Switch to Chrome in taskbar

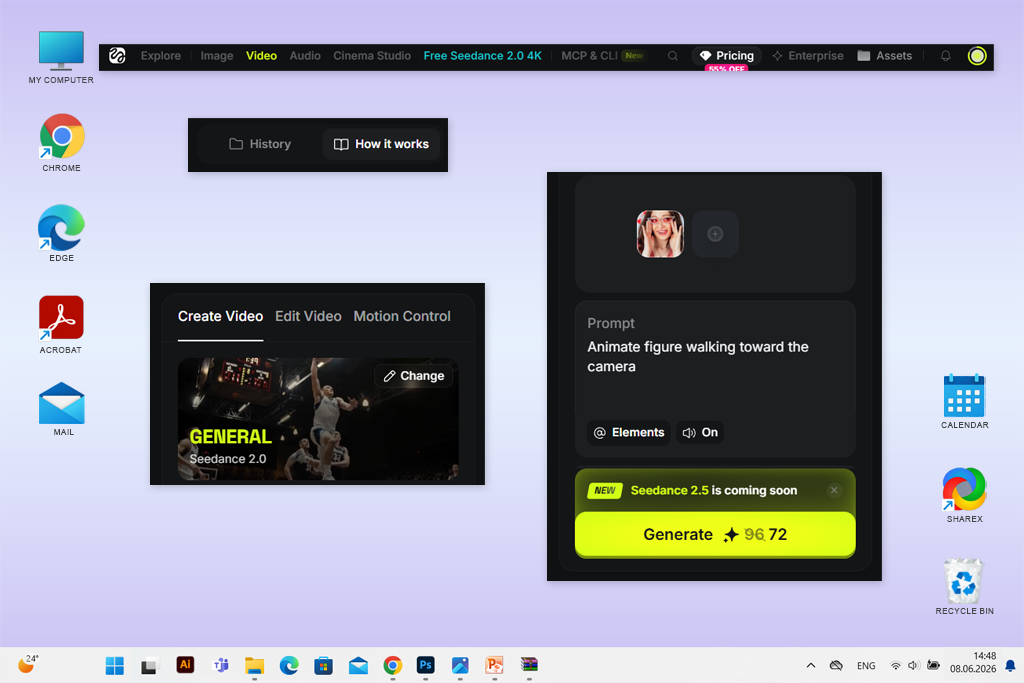392,665
